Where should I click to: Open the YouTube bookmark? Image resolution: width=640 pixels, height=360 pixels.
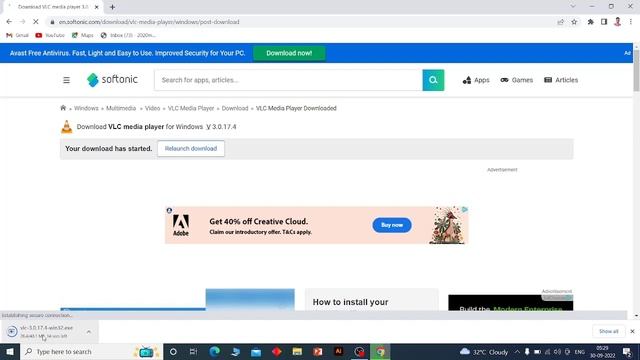pyautogui.click(x=50, y=36)
